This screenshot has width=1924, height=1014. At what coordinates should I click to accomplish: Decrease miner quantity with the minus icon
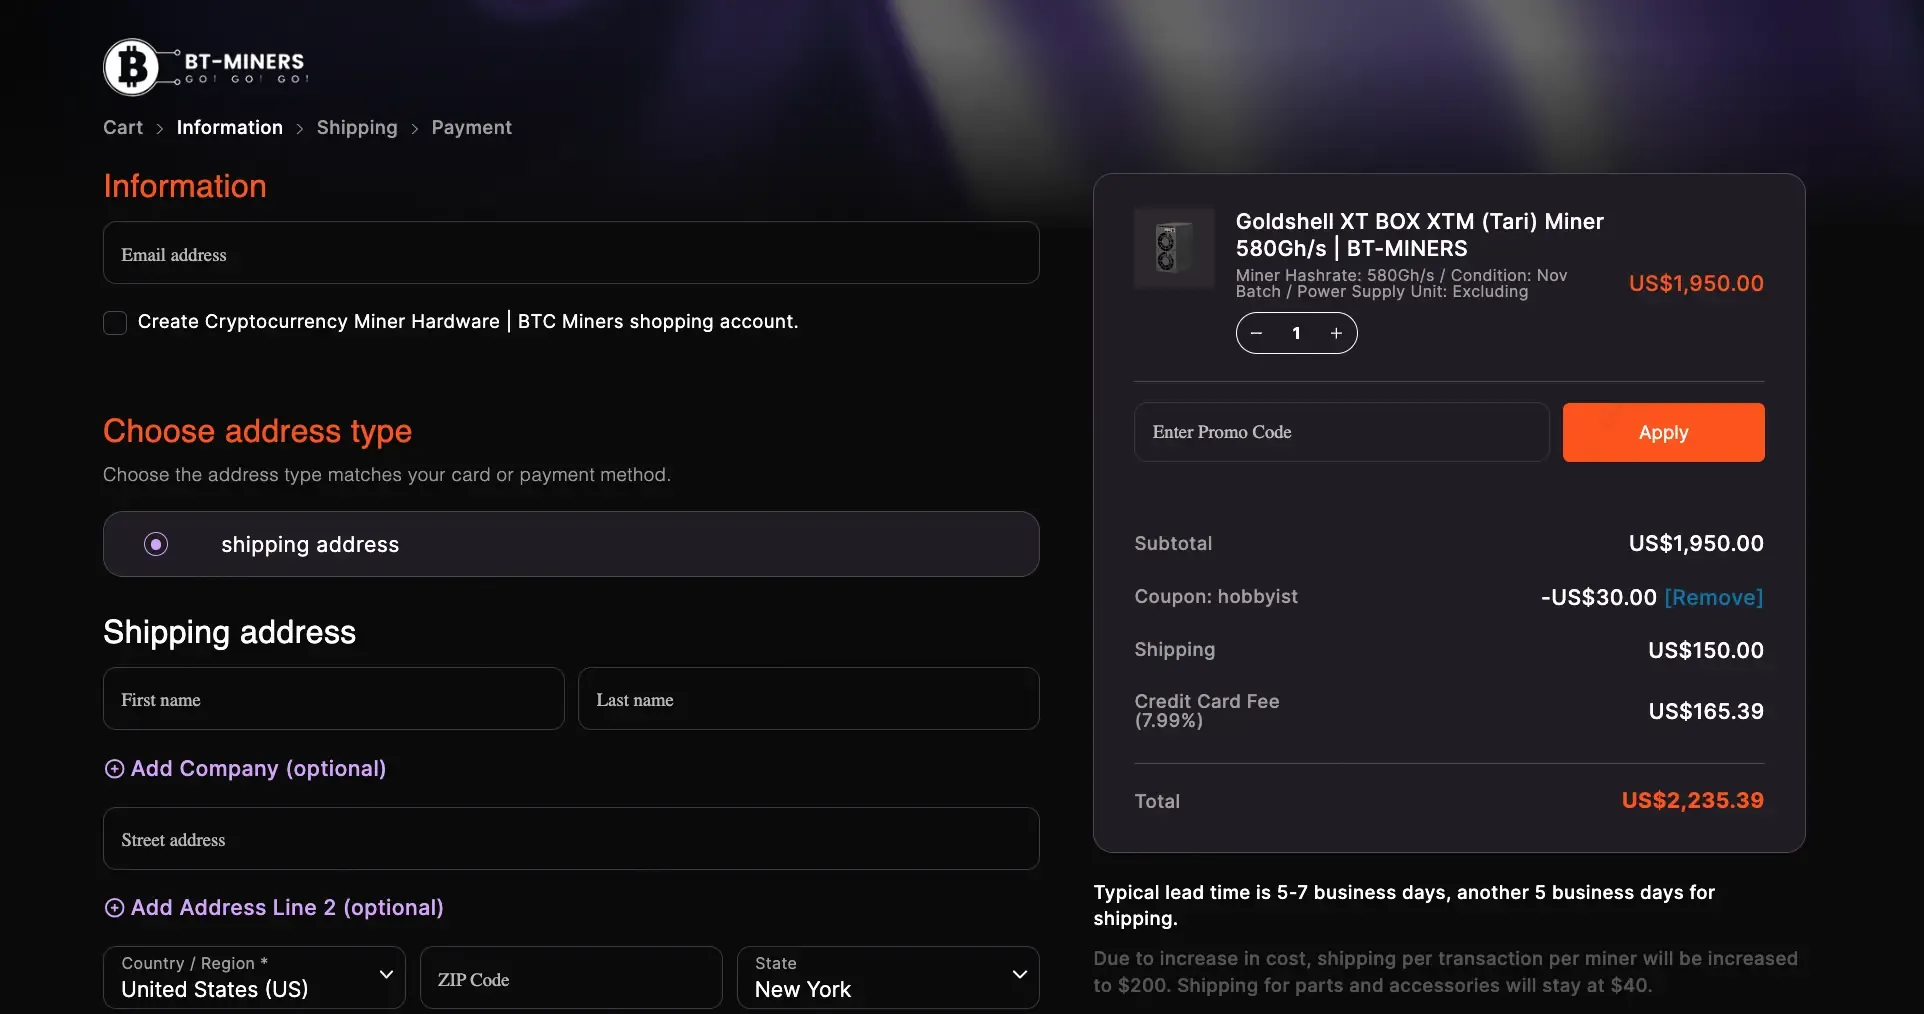(x=1256, y=333)
